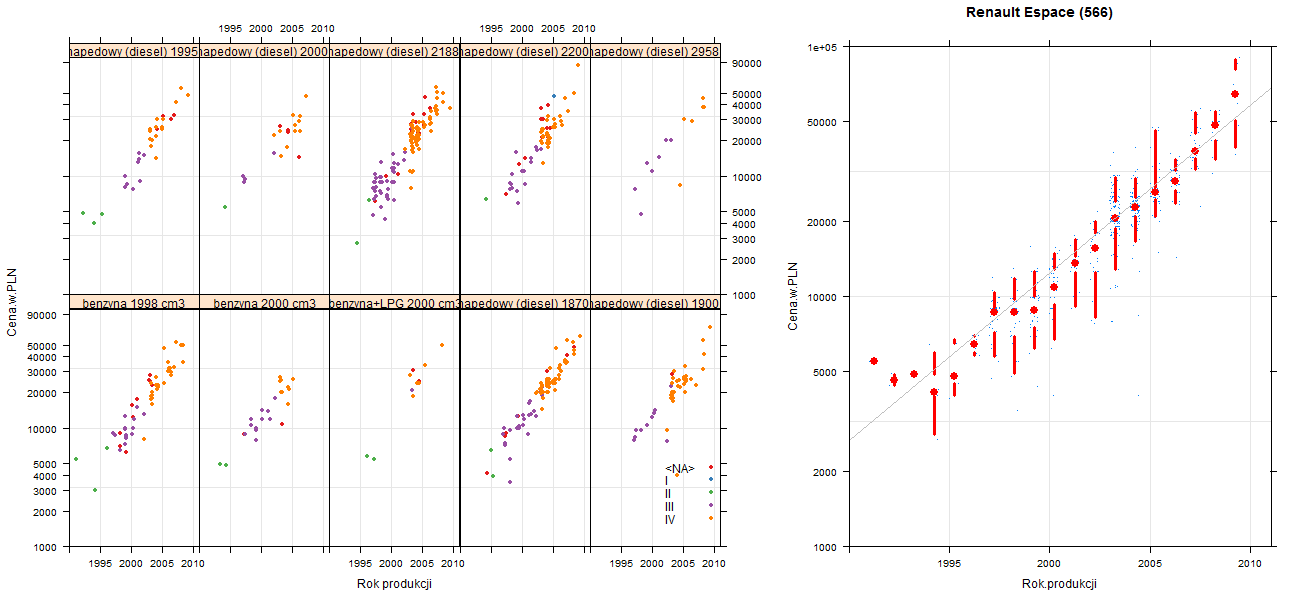Select the "III" legend label
The height and width of the screenshot is (600, 1300).
(x=669, y=507)
